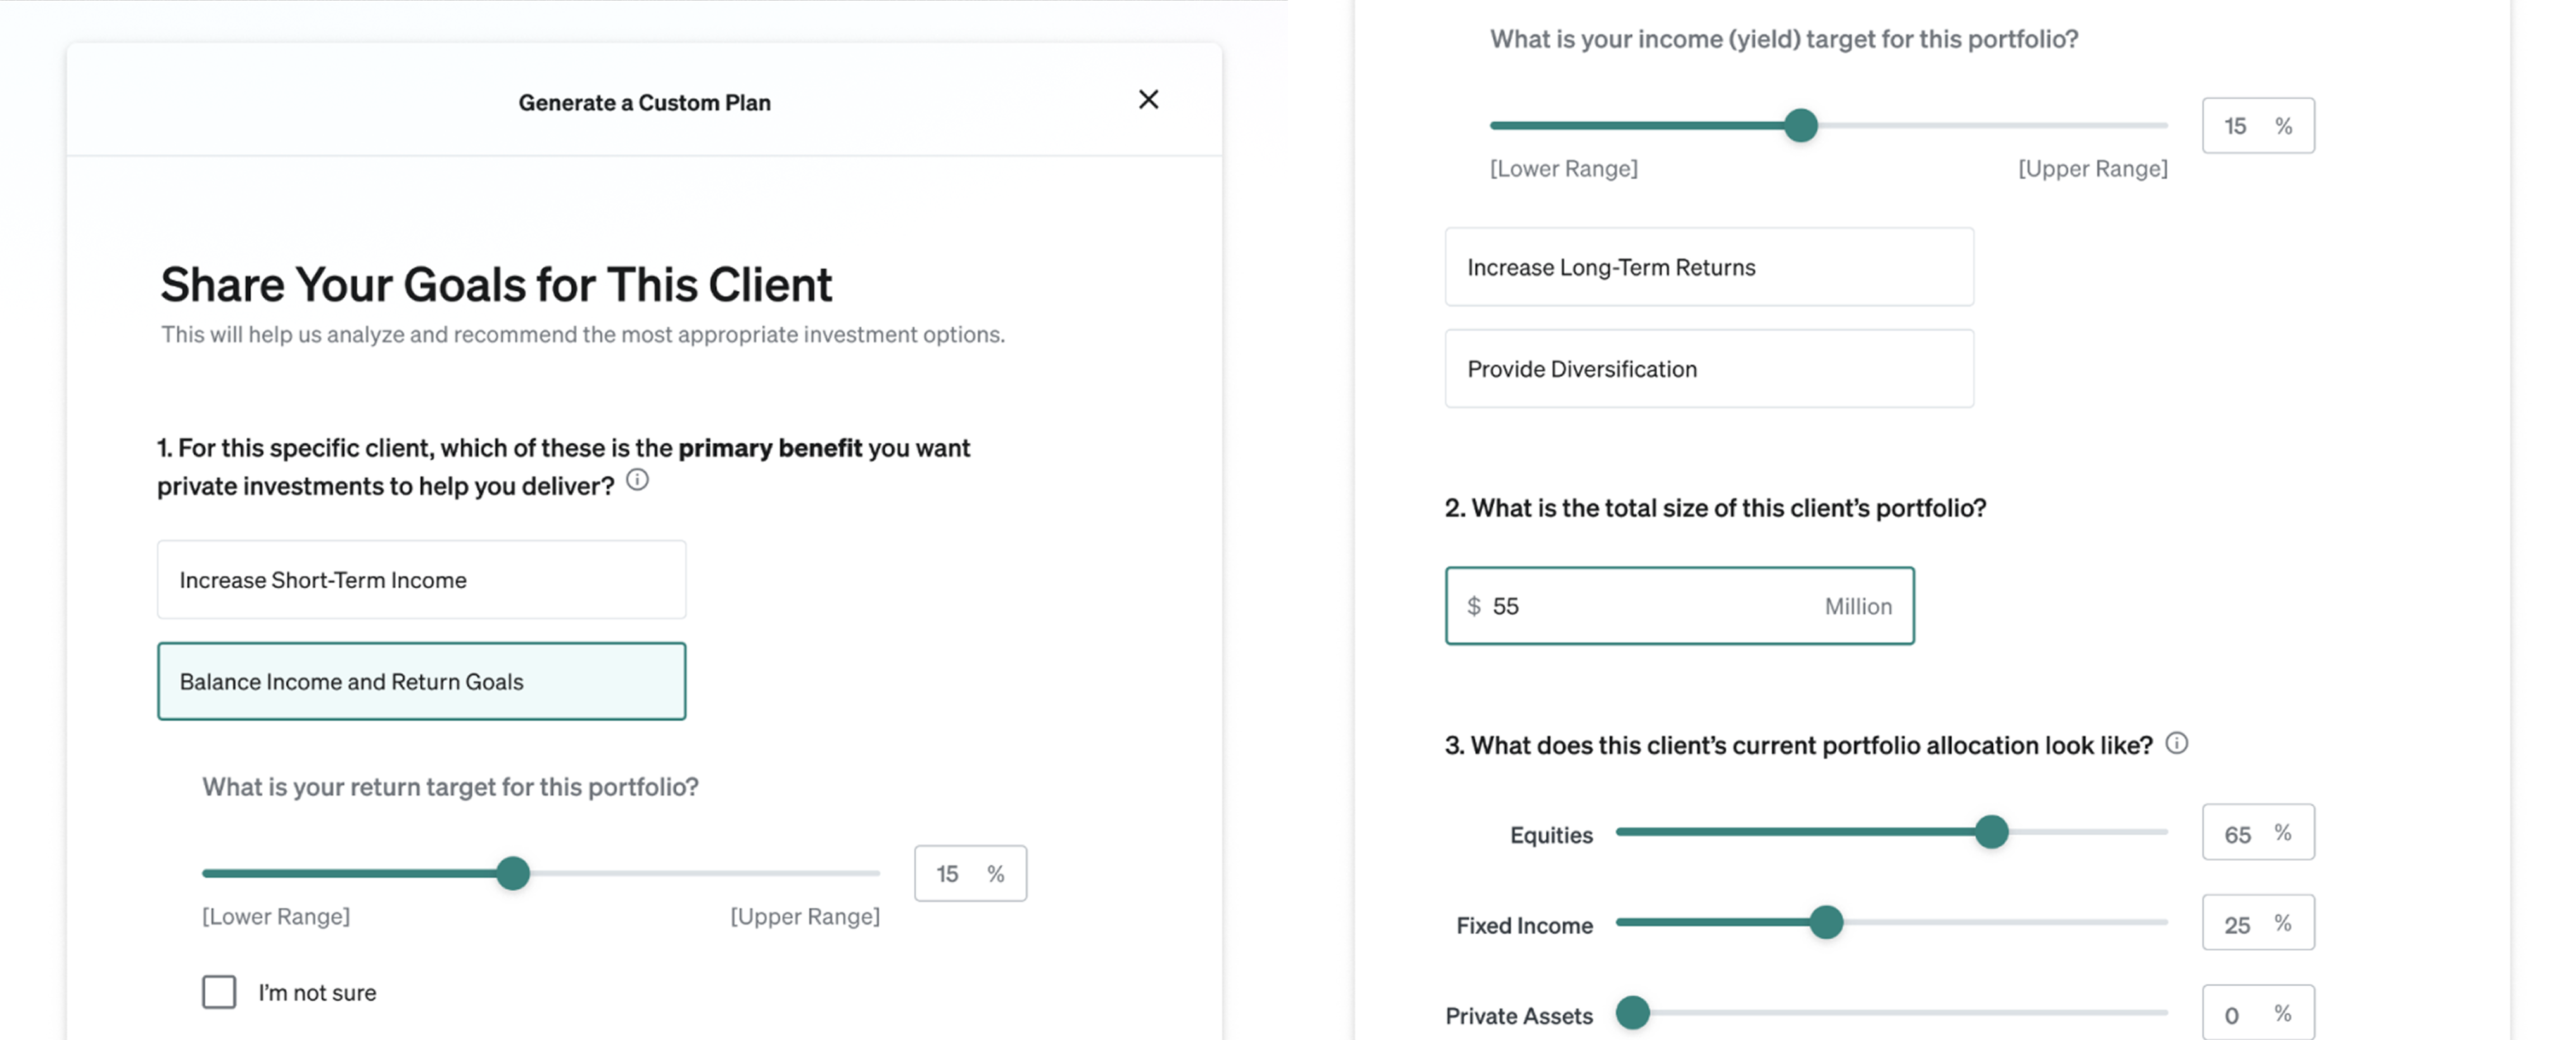Screen dimensions: 2576x1040
Task: Select Increase Long-Term Returns option
Action: (1709, 267)
